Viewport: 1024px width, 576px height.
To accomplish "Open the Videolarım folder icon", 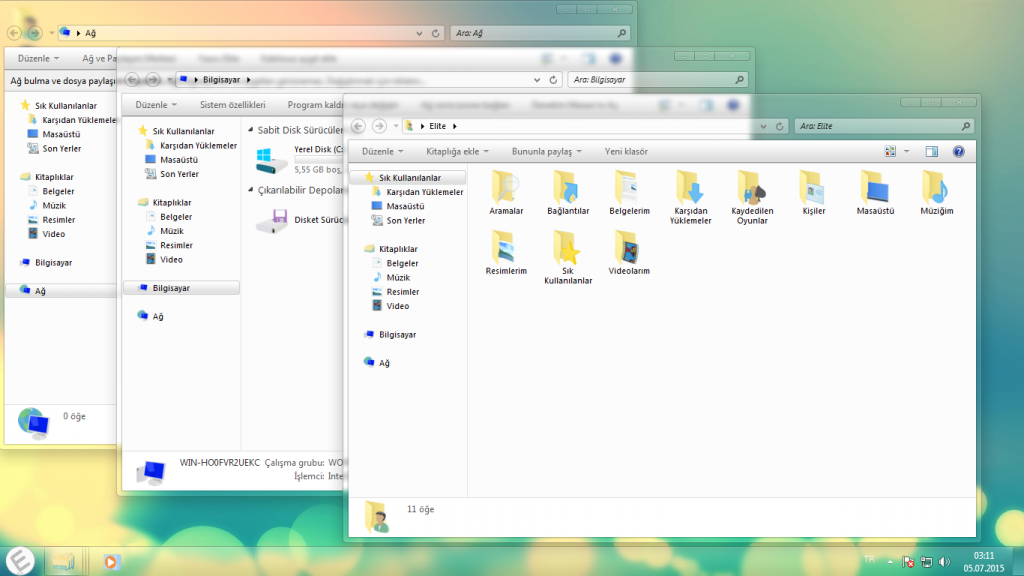I will (629, 253).
